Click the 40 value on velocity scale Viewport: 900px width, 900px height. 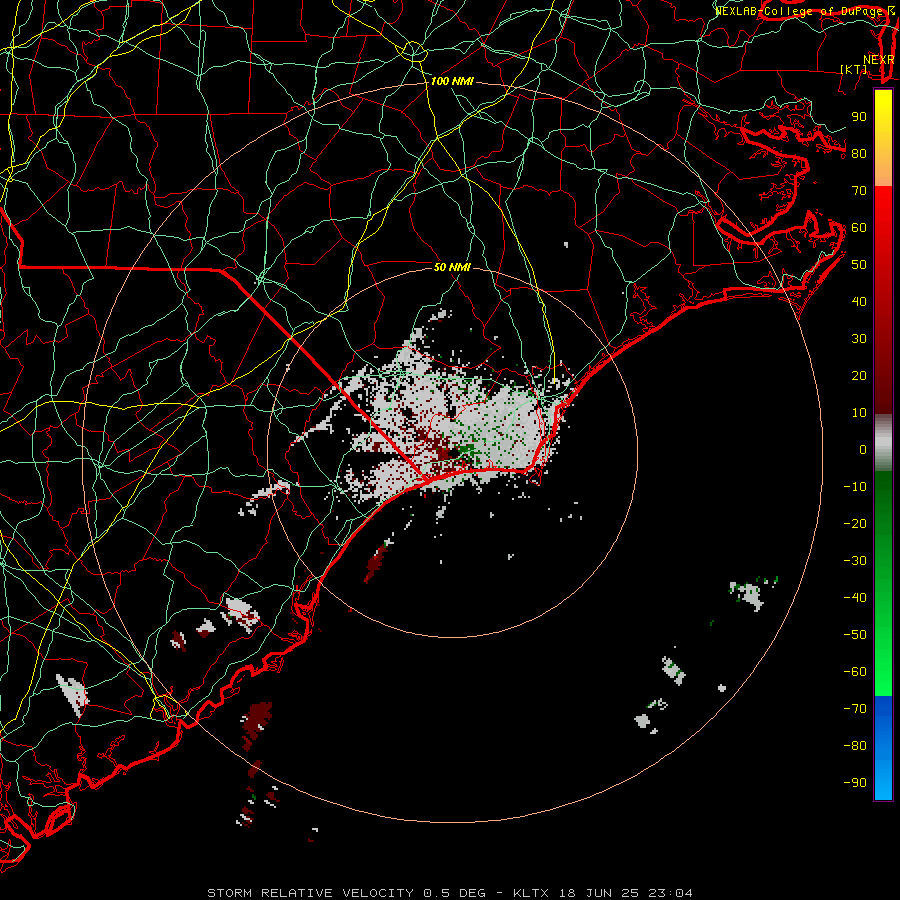click(x=859, y=302)
